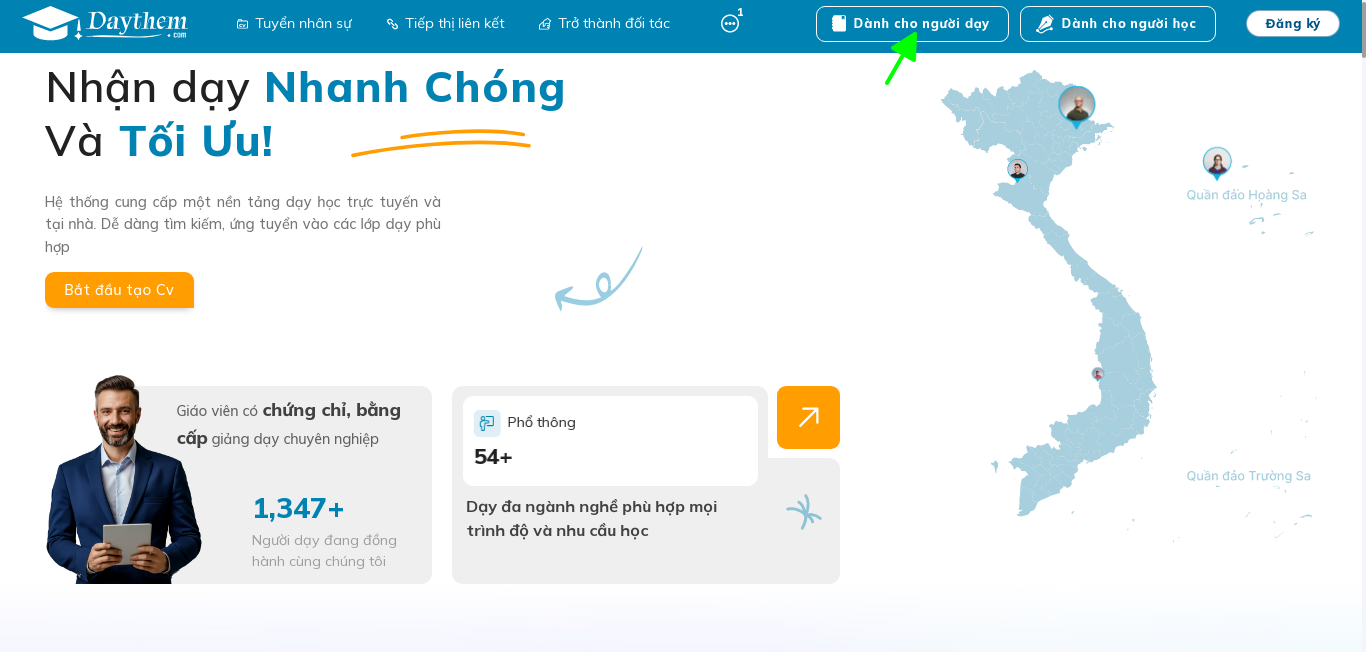
Task: Click the 1,347+ teachers statistic
Action: [298, 508]
